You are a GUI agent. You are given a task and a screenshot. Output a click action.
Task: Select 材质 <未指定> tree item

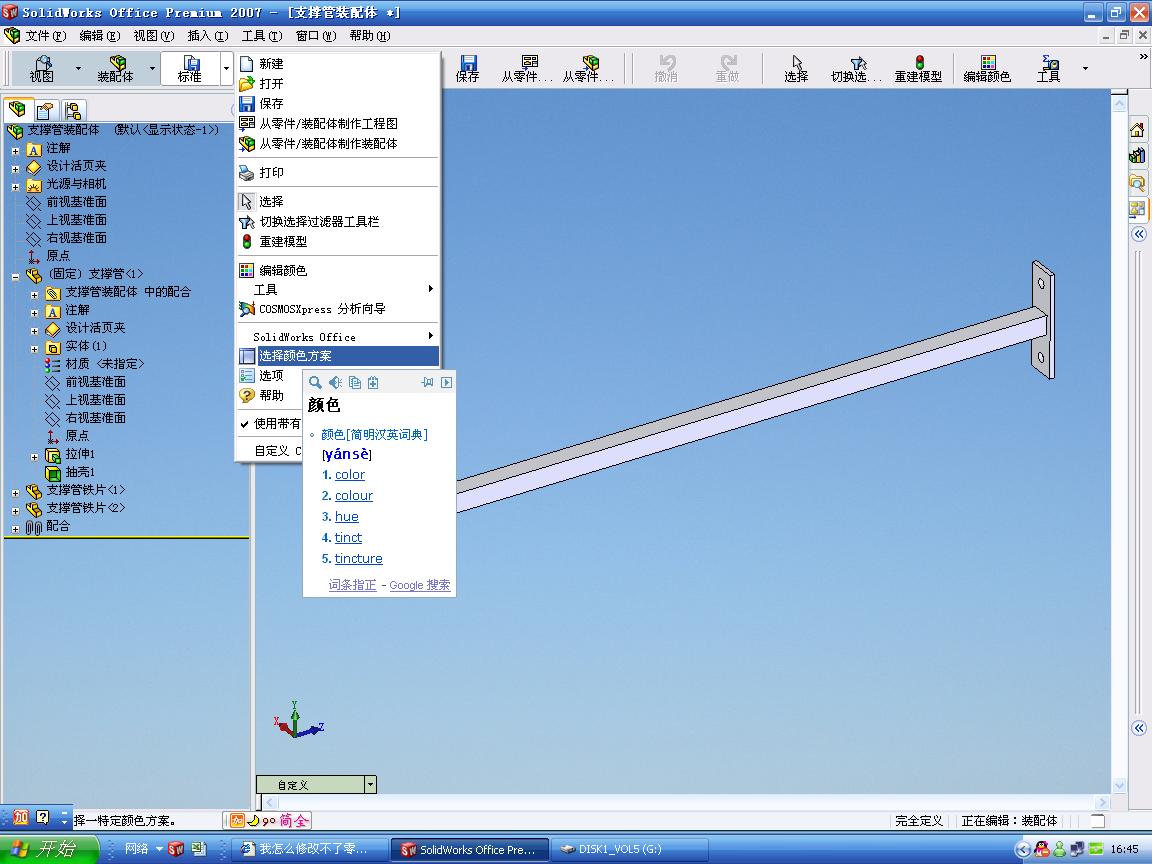(x=104, y=364)
